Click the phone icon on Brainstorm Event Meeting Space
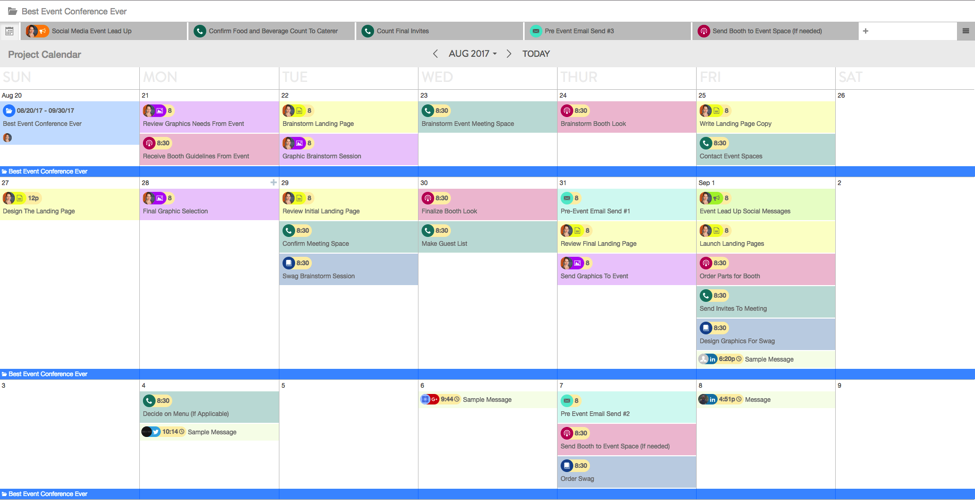Image resolution: width=975 pixels, height=500 pixels. pos(428,111)
